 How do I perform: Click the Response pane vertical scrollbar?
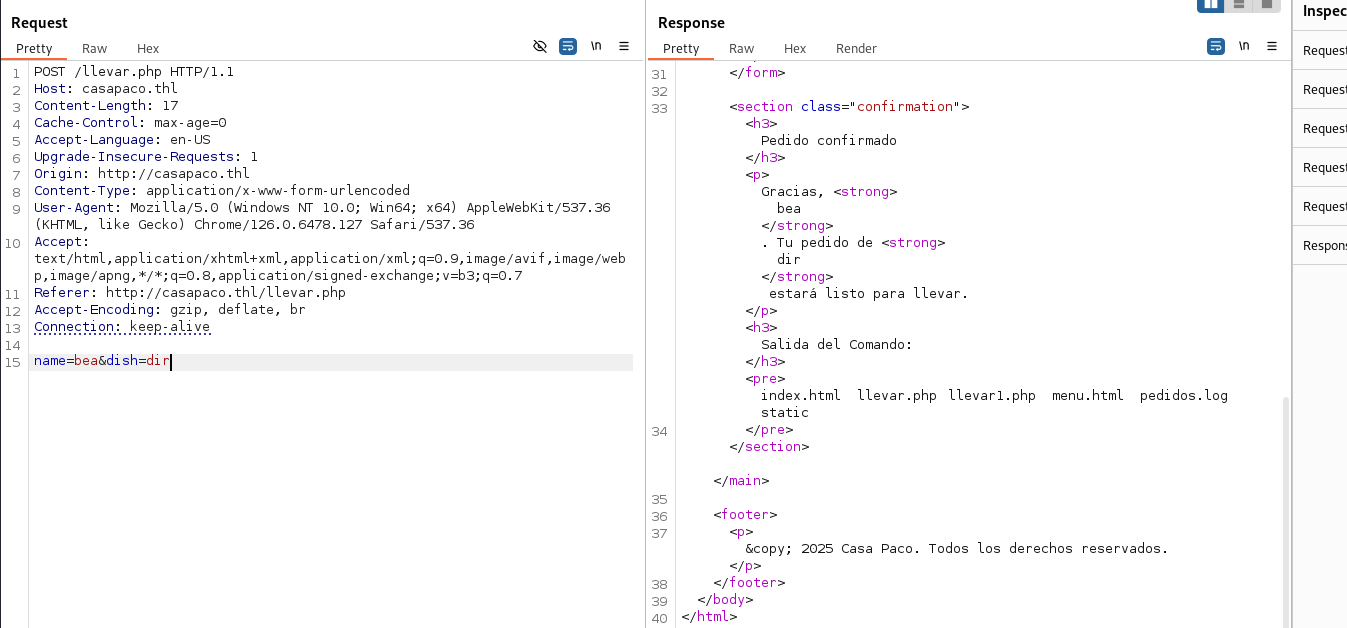click(1285, 500)
